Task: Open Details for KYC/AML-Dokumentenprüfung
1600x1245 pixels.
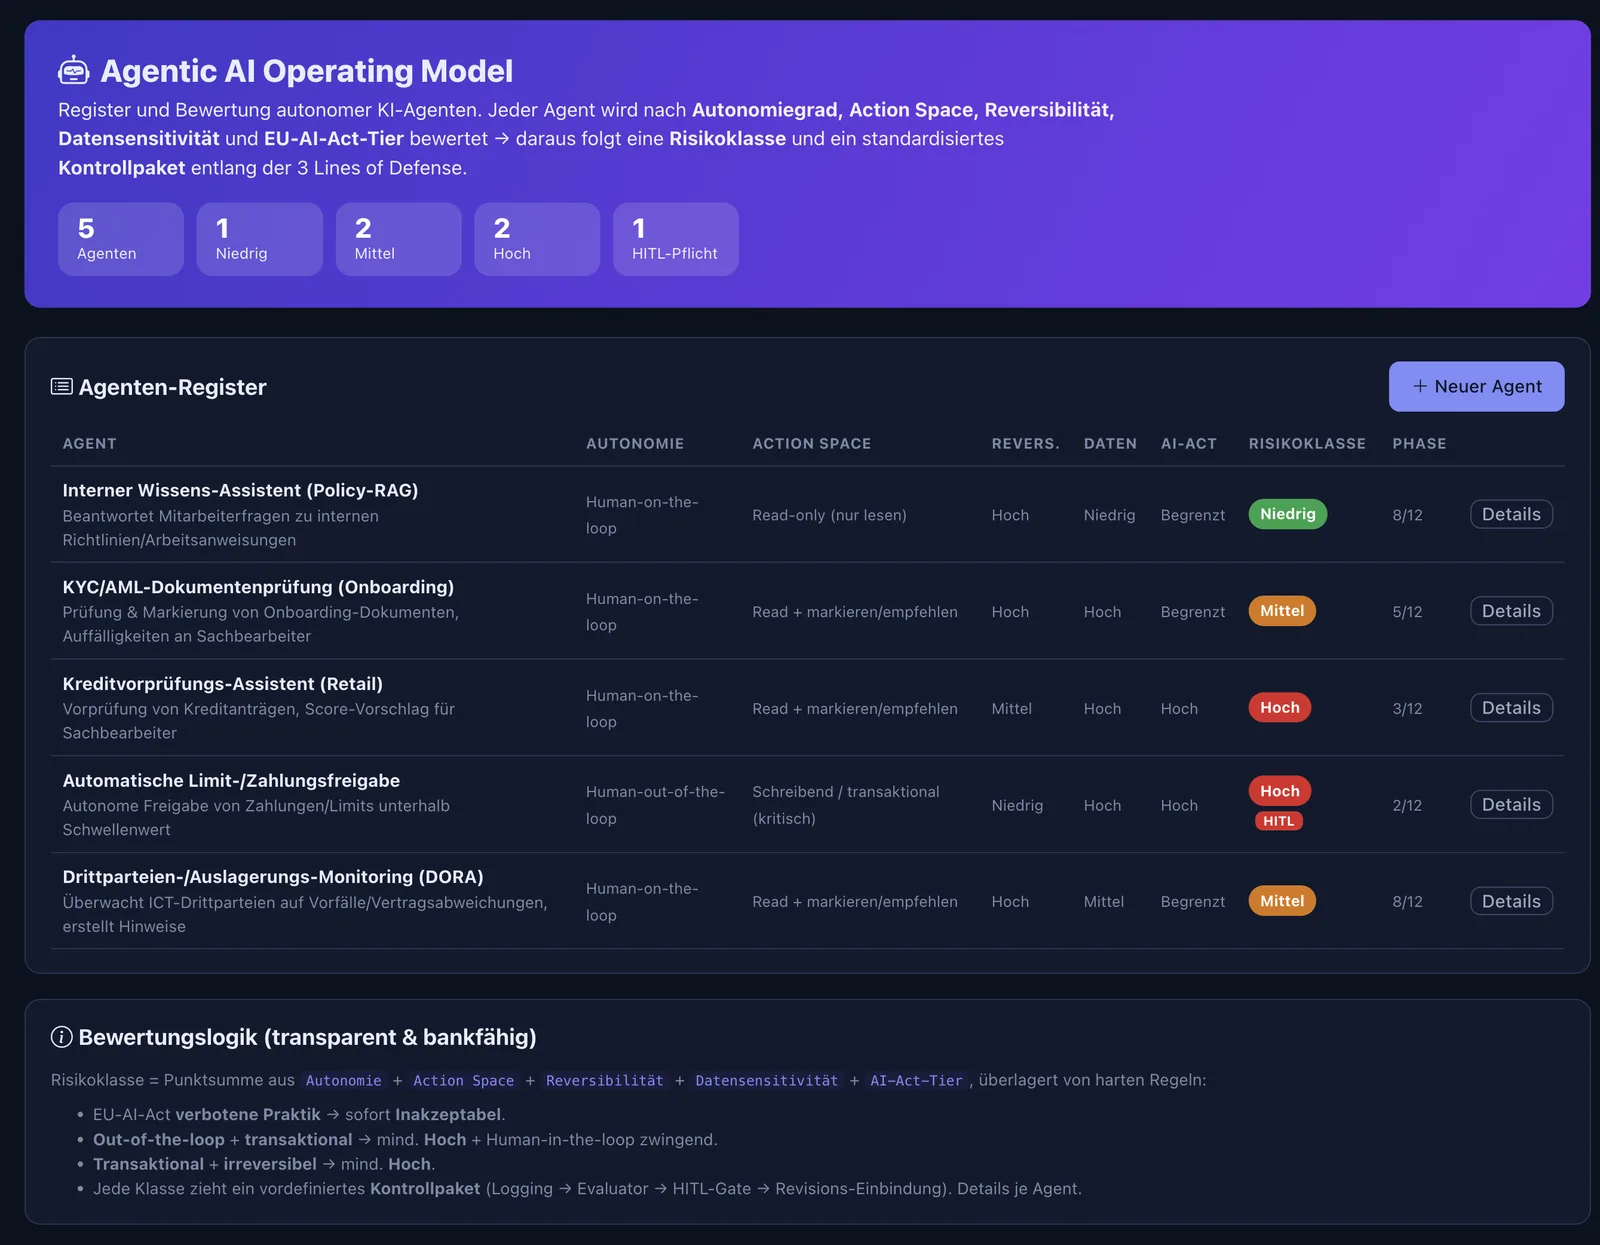Action: tap(1511, 611)
